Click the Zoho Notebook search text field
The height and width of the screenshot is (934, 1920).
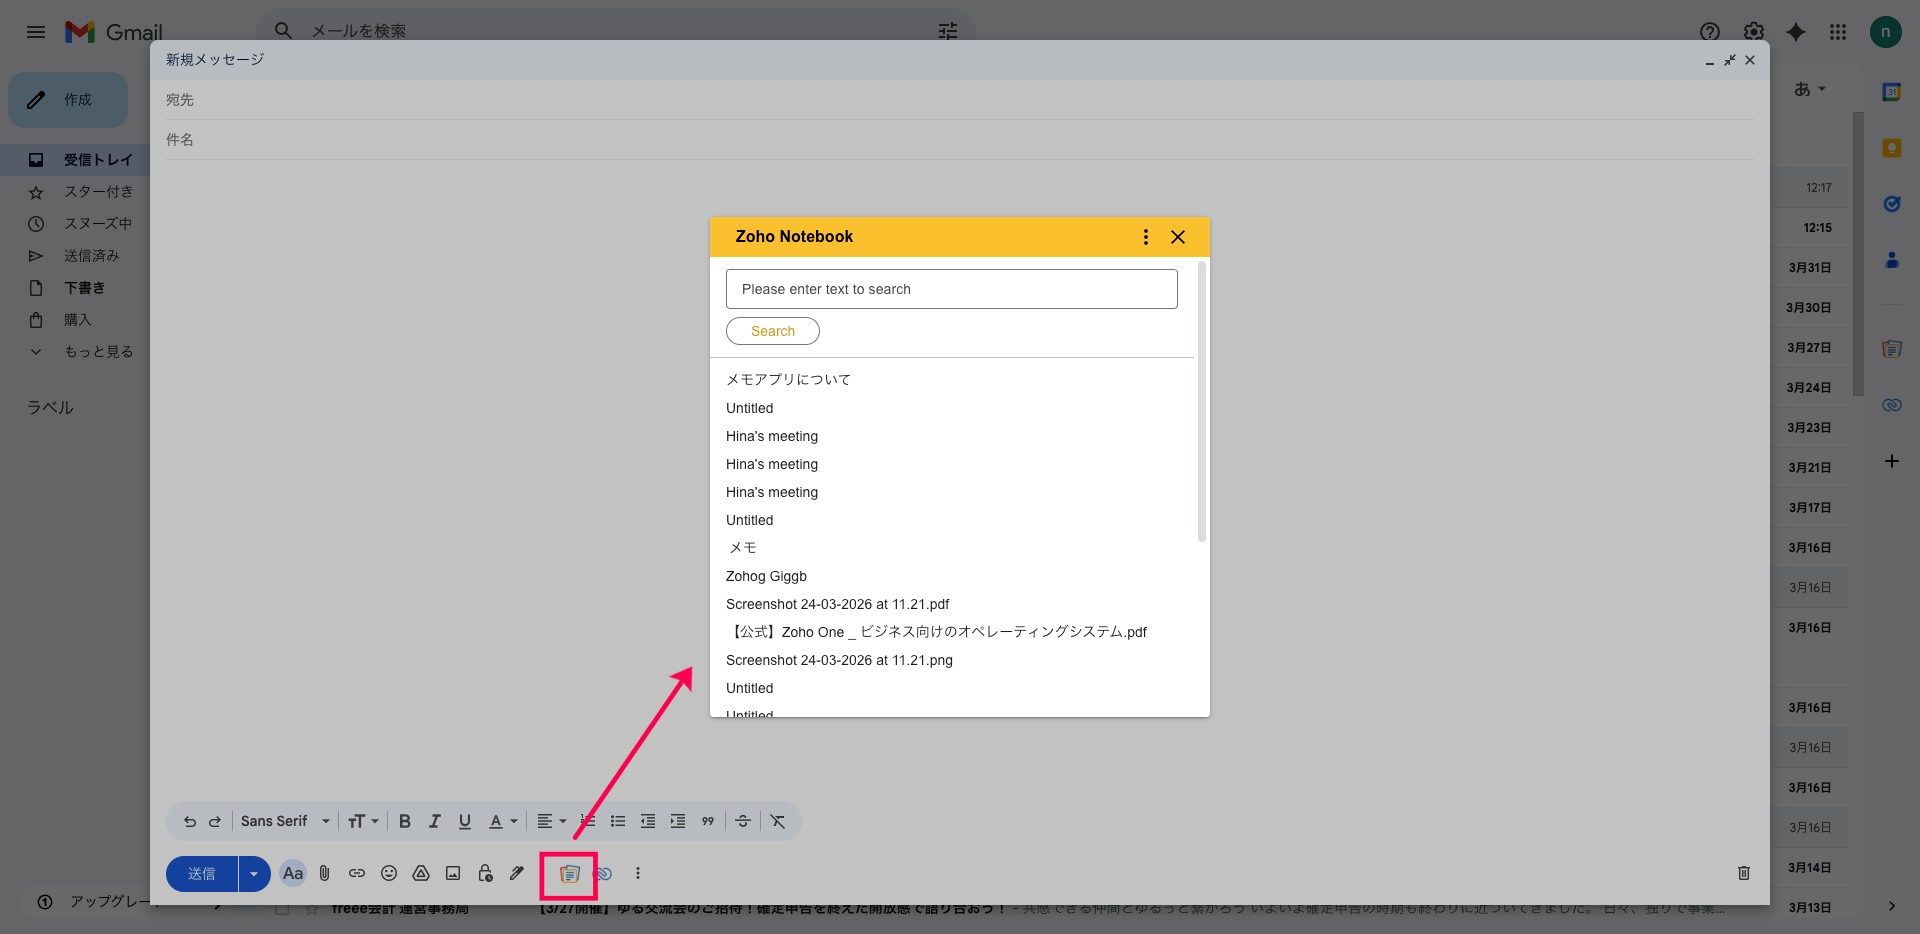pyautogui.click(x=951, y=289)
